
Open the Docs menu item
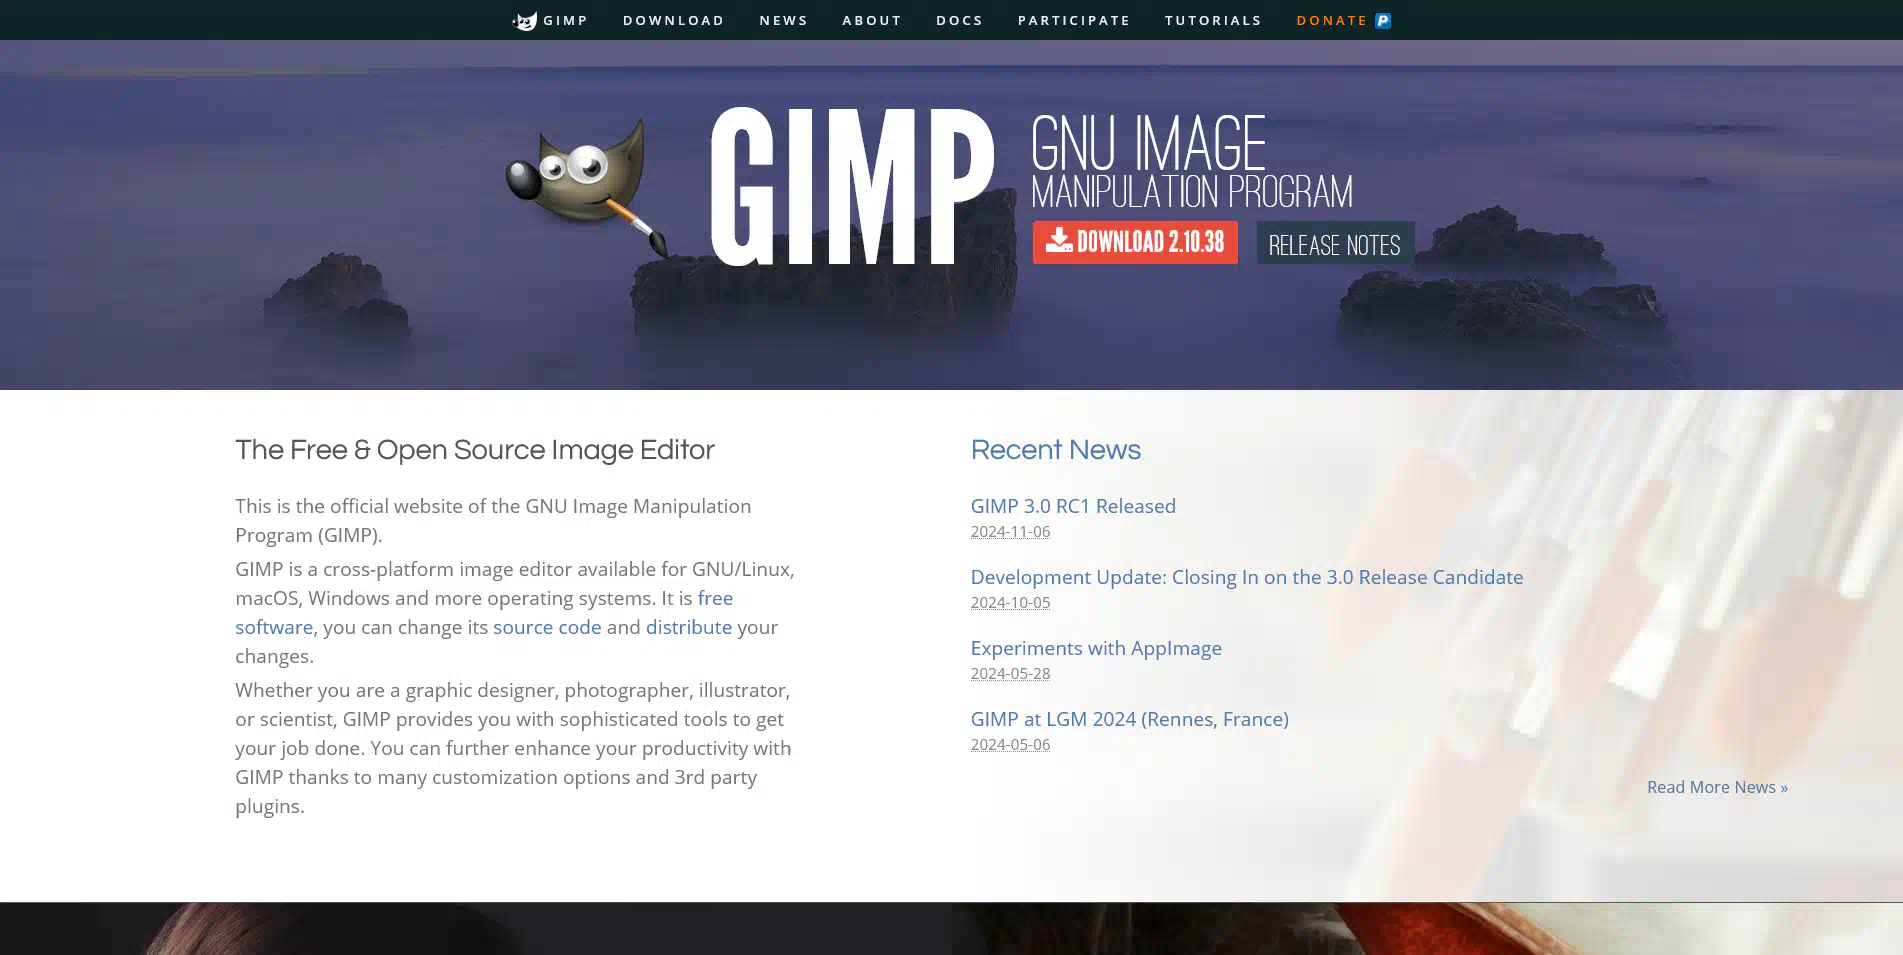pos(960,20)
